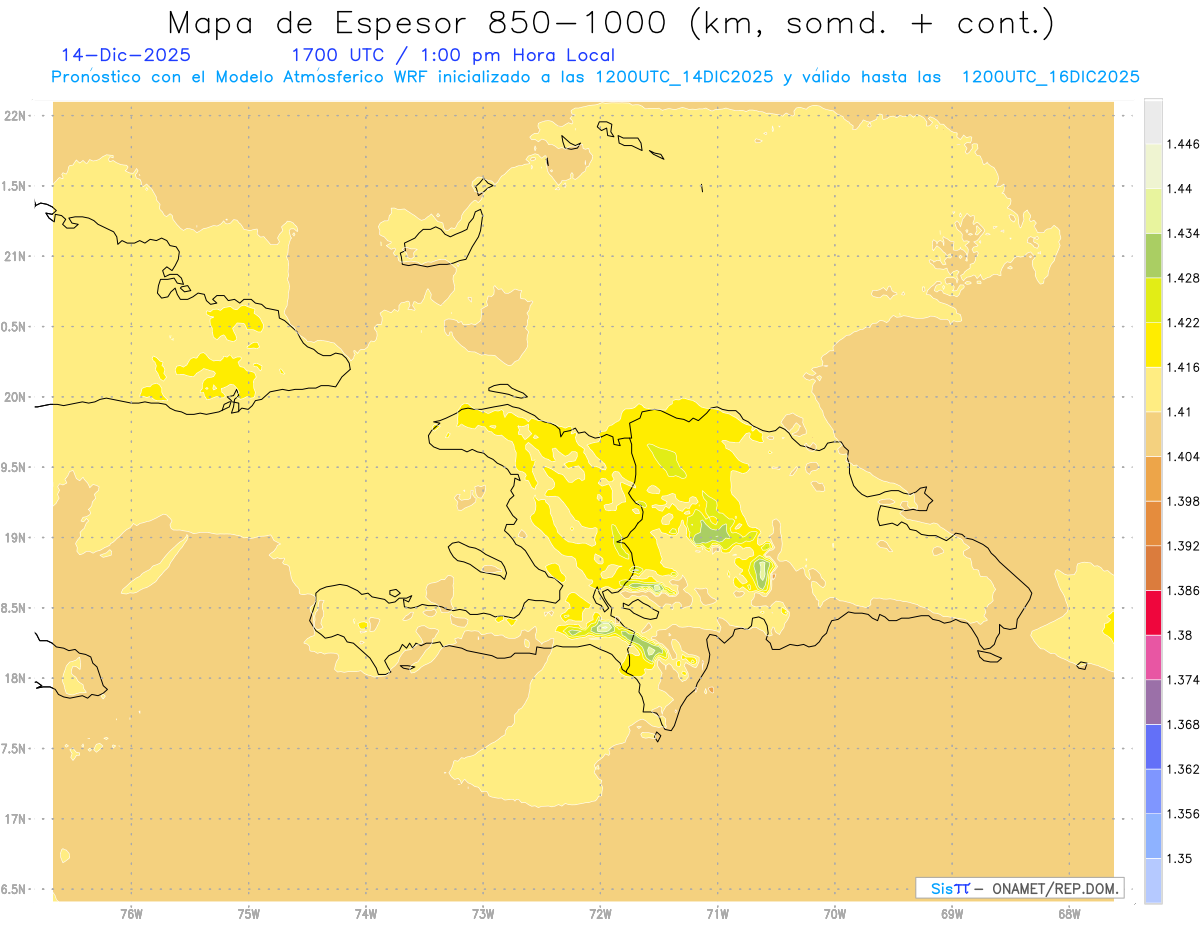Screen dimensions: 1200x927
Task: Click the '17N' latitude label
Action: (15, 819)
